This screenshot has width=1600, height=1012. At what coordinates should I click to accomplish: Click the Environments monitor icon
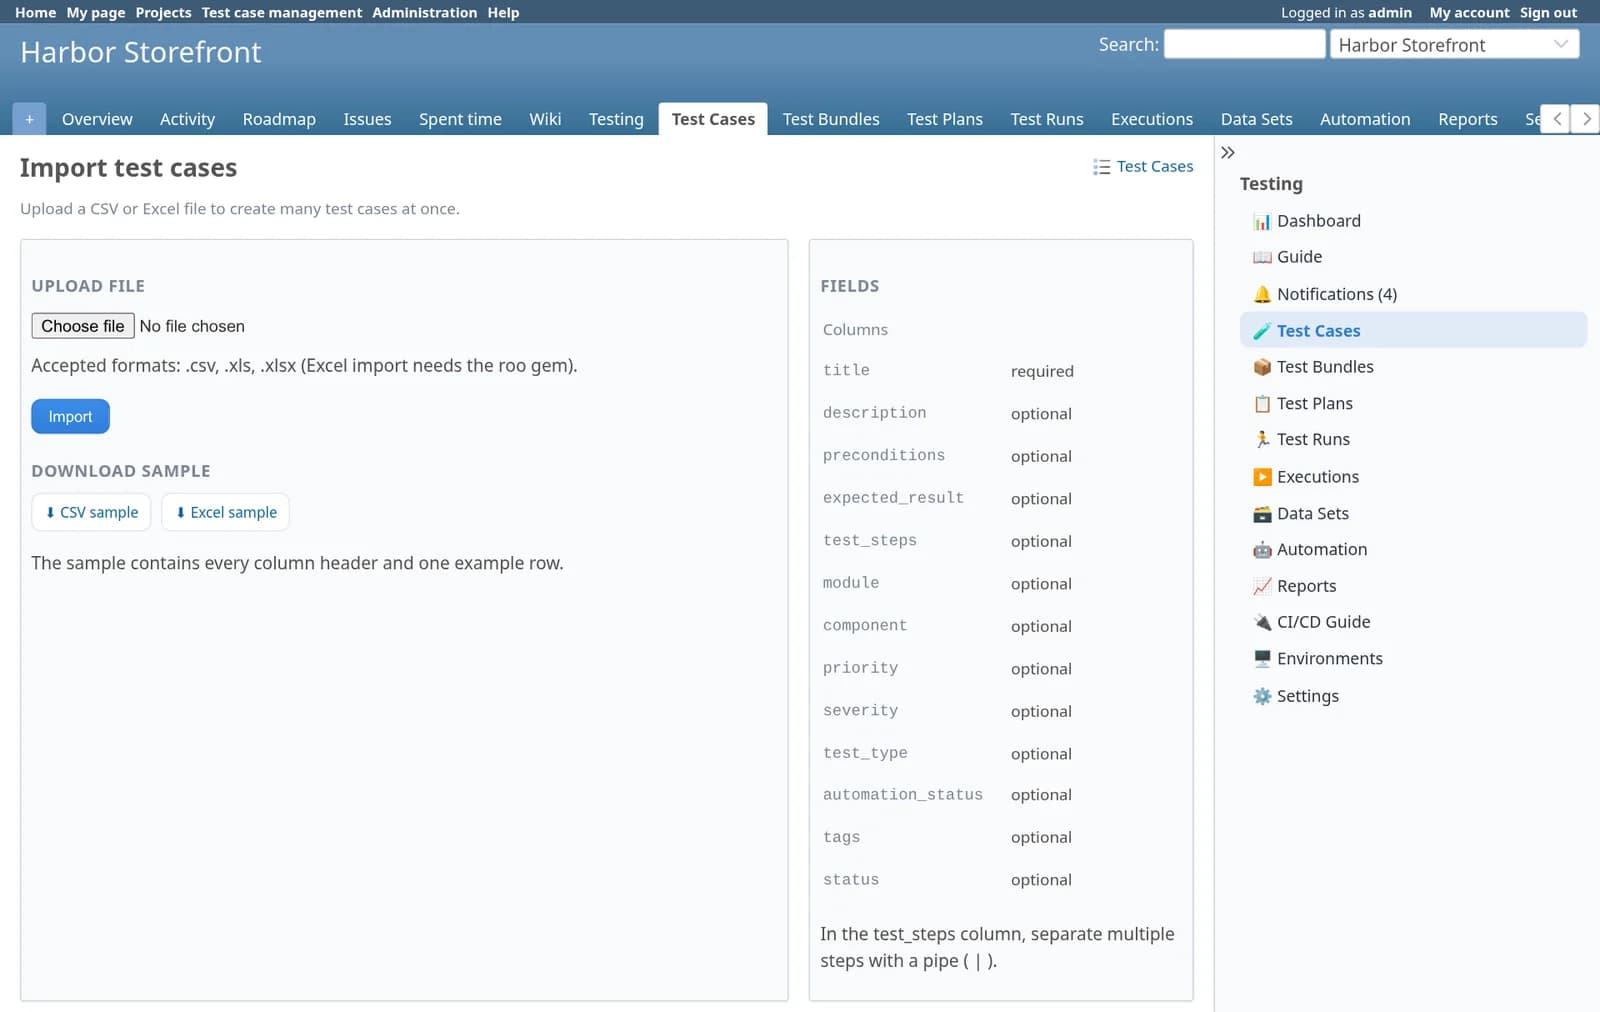pos(1262,659)
